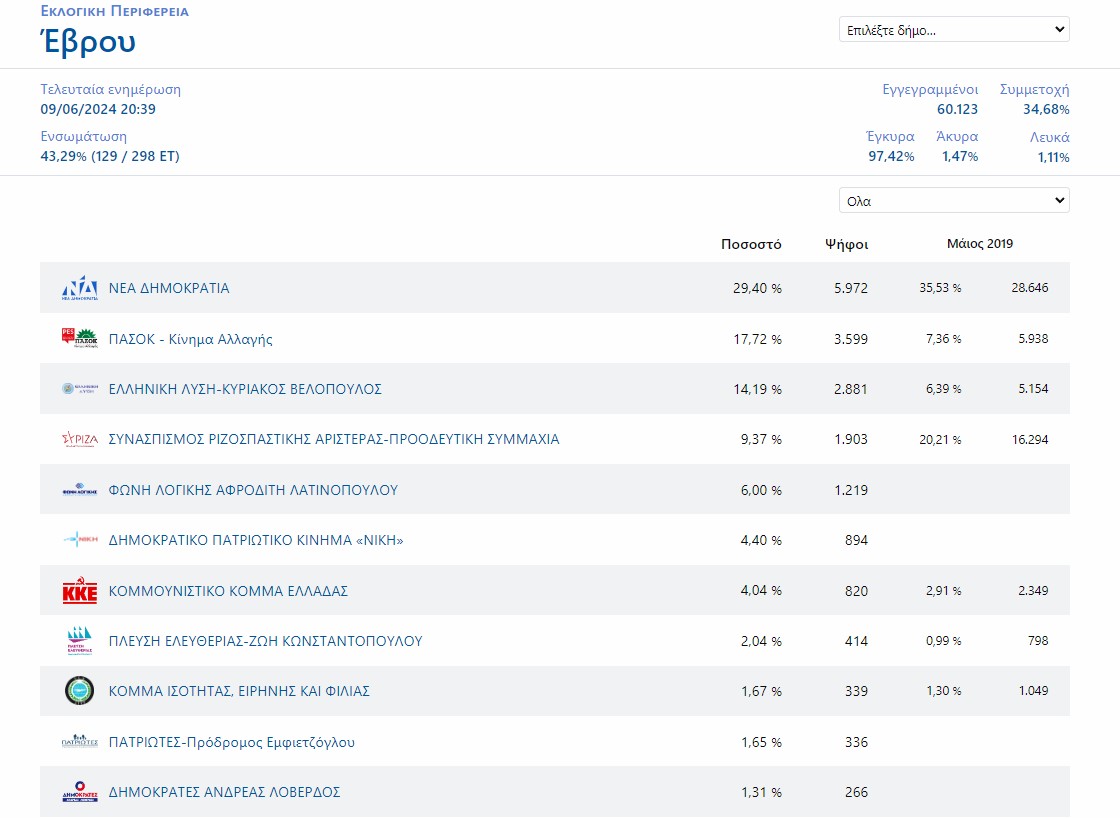Click the Φωνή Λογικής party logo

click(x=80, y=490)
